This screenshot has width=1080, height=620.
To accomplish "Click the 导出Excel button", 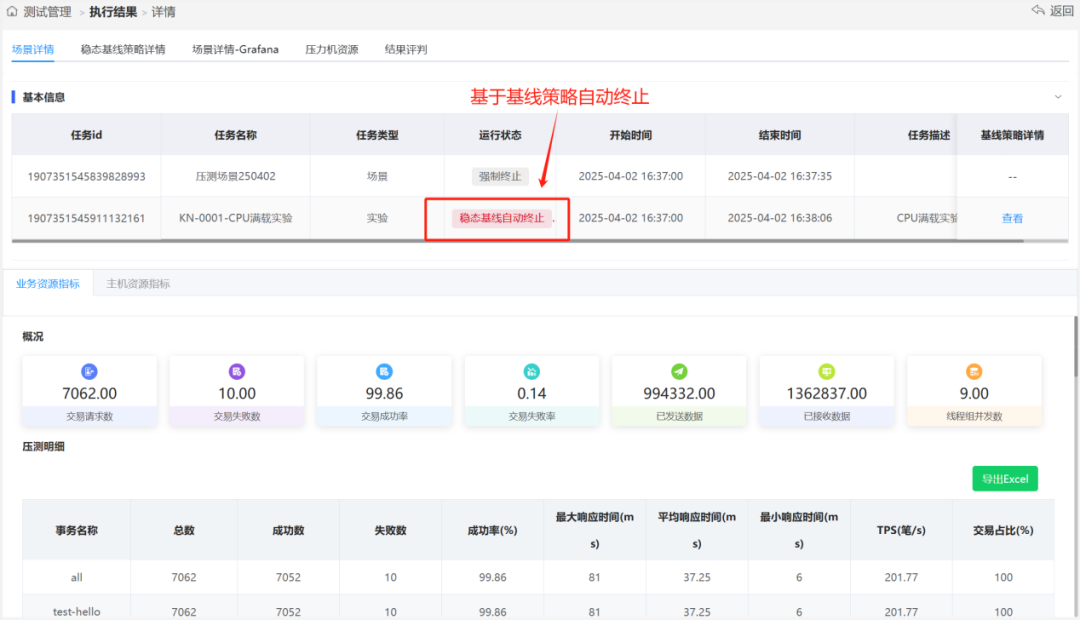I will click(1005, 479).
